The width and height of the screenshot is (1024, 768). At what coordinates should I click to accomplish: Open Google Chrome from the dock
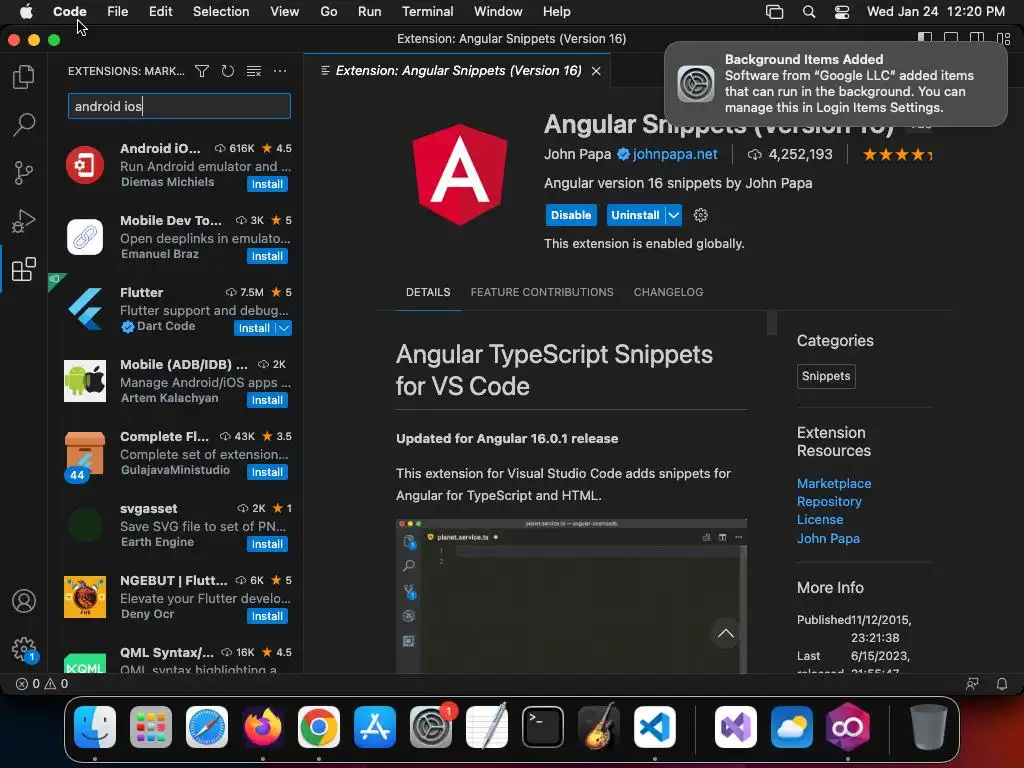click(x=319, y=727)
